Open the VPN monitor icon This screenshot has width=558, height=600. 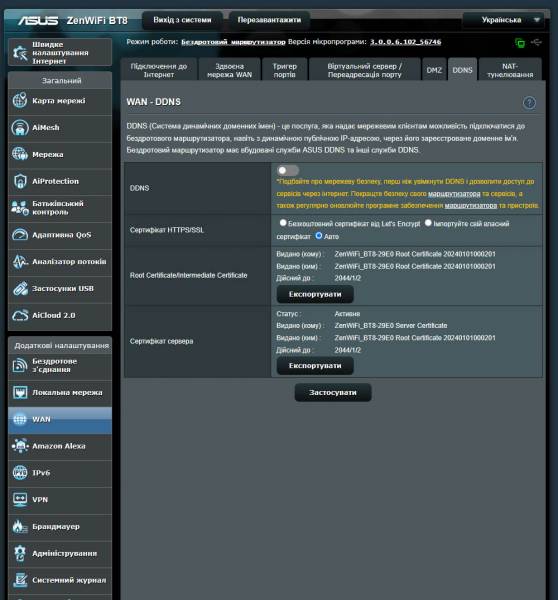tap(20, 500)
